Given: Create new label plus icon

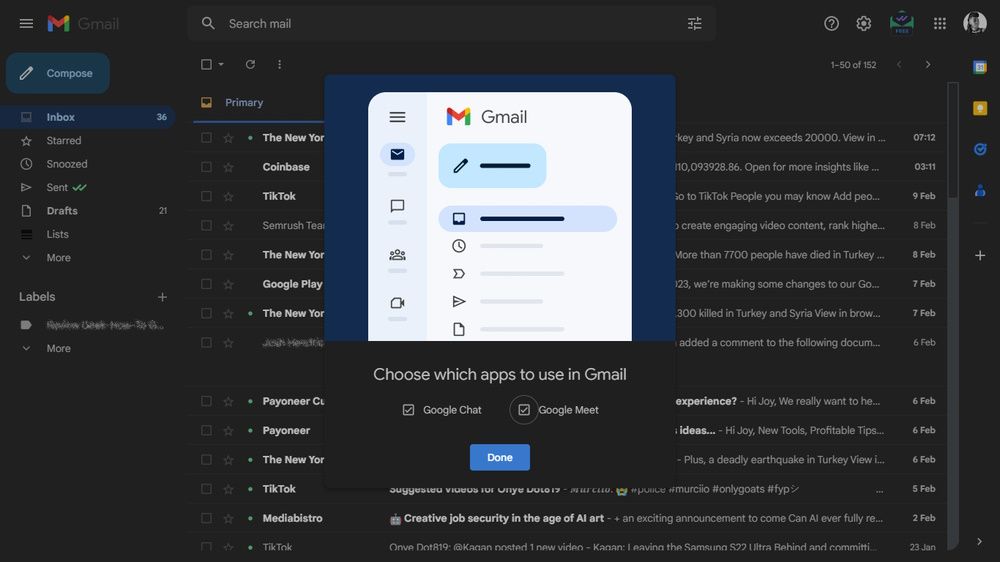Looking at the screenshot, I should [x=162, y=297].
